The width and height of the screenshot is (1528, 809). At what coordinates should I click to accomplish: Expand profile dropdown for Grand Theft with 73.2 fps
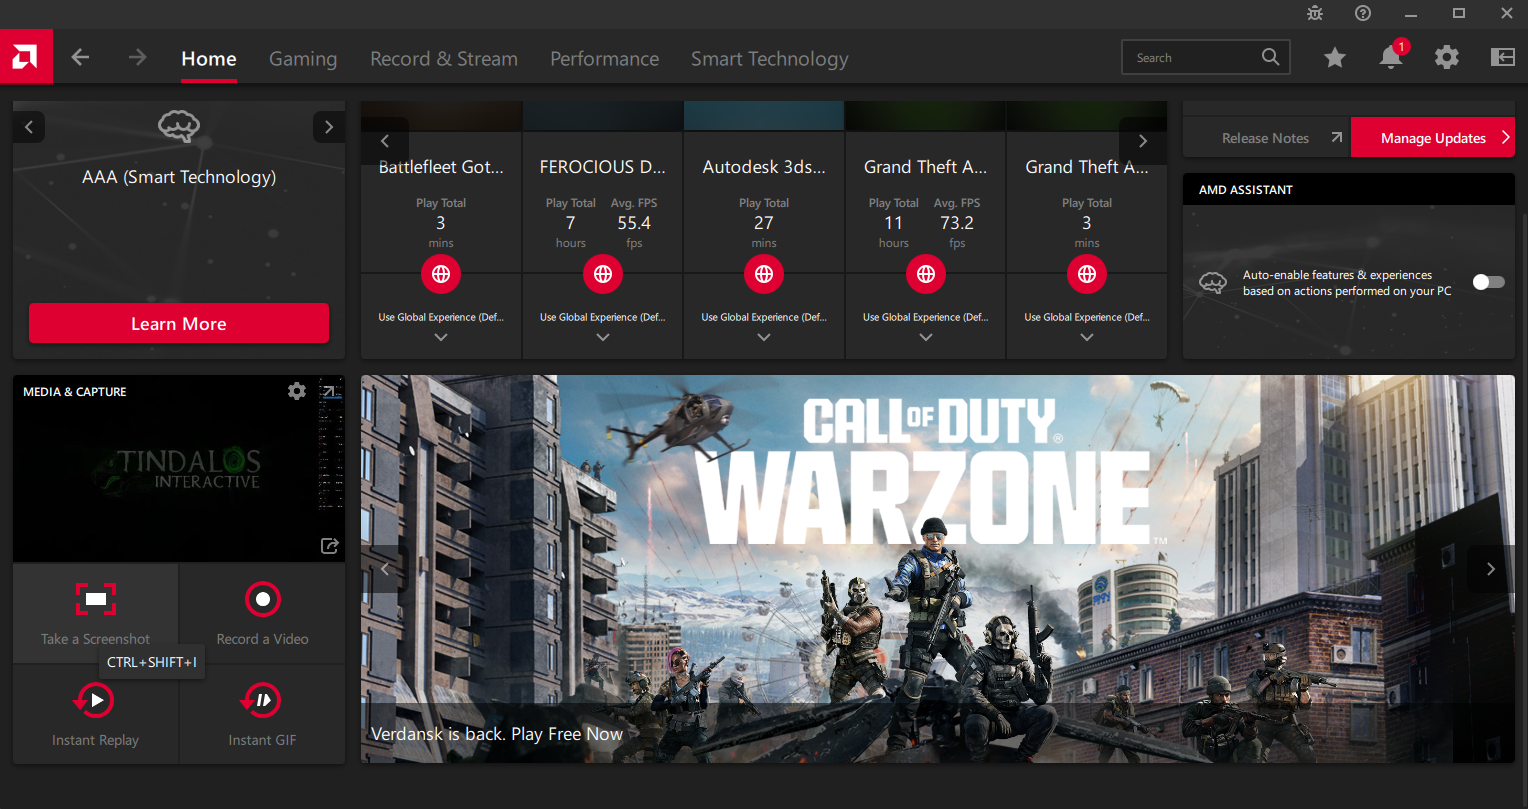tap(926, 337)
